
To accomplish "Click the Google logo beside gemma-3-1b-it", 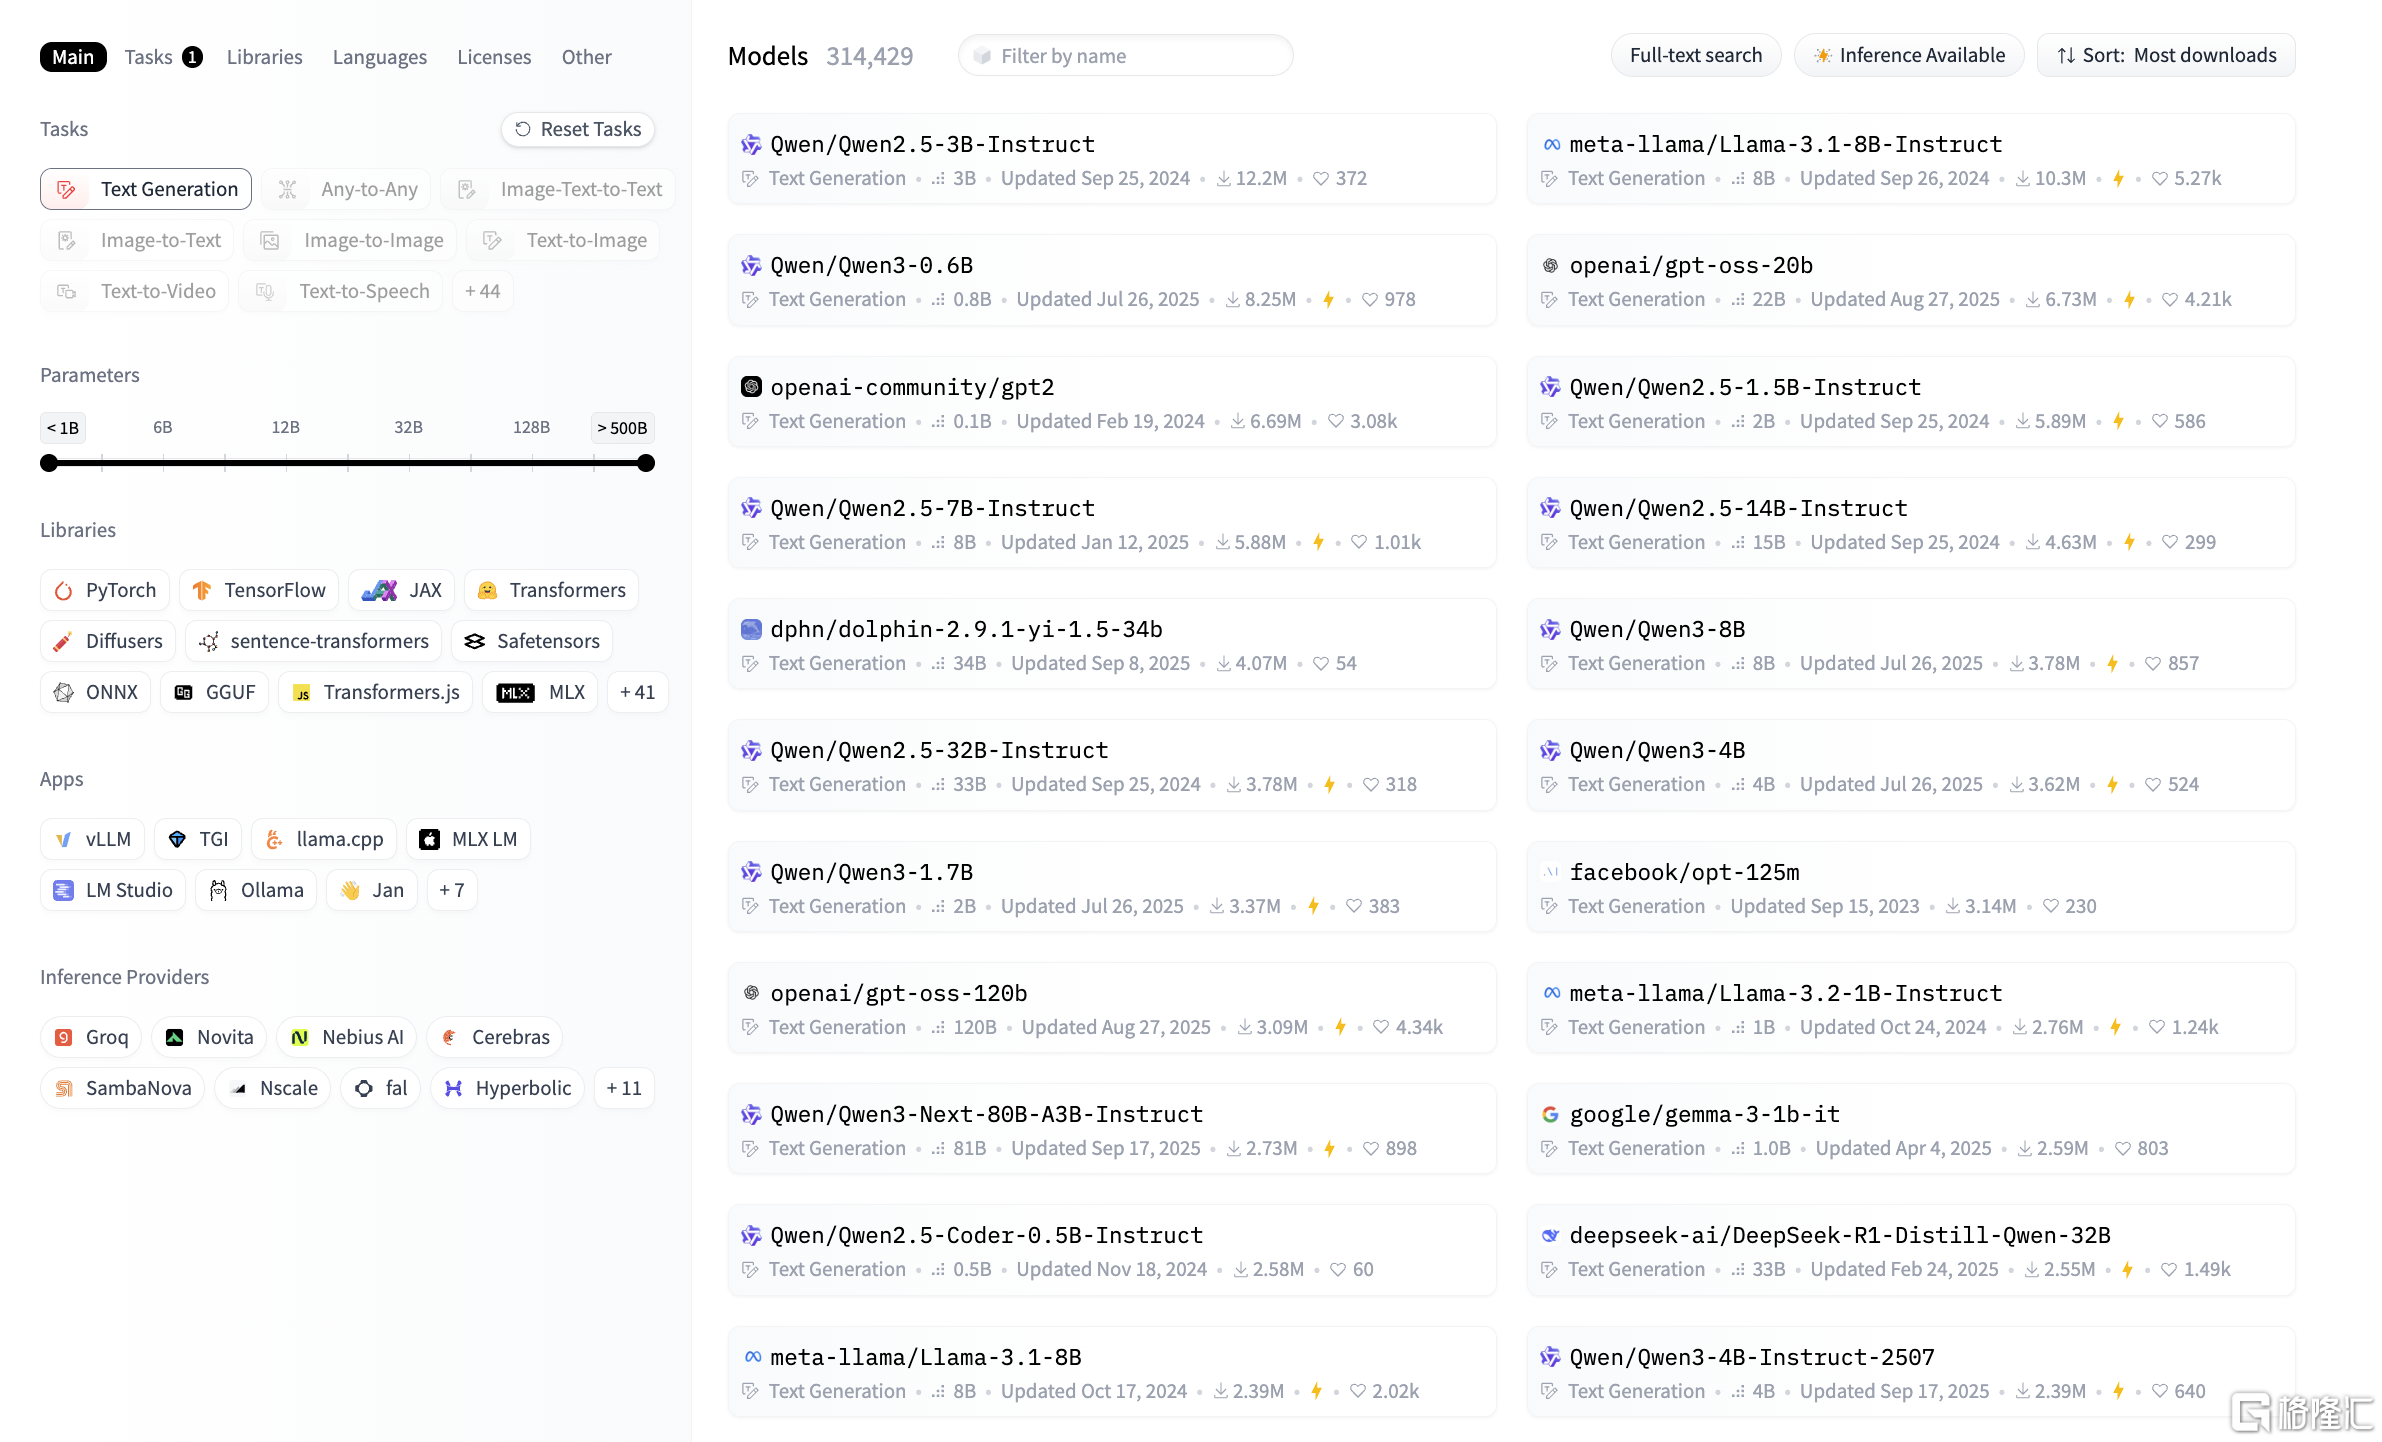I will 1551,1114.
